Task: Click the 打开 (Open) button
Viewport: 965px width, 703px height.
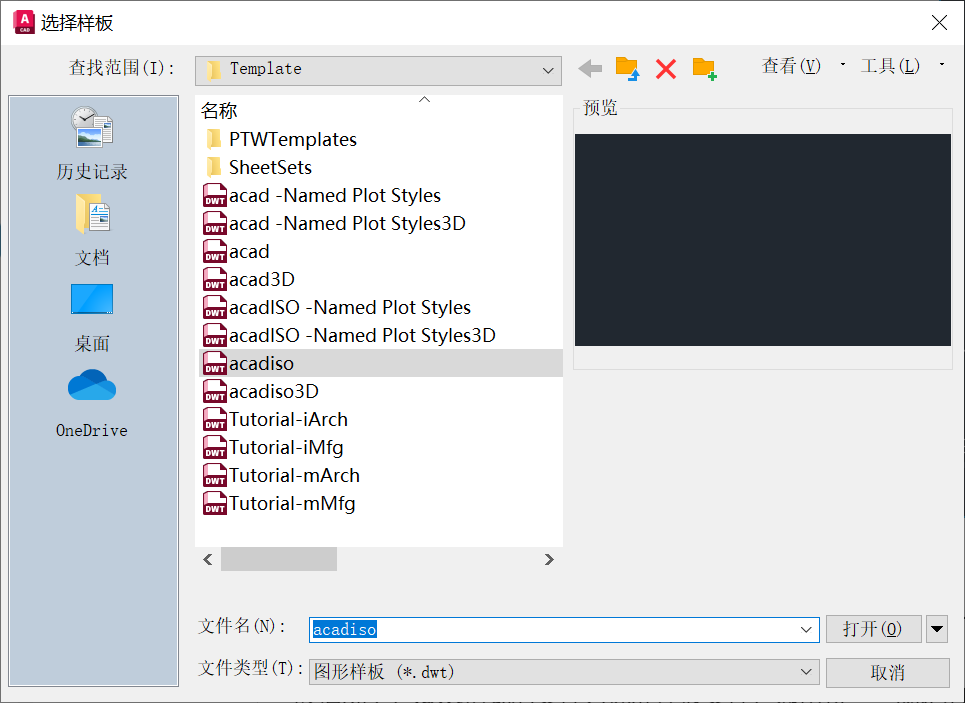Action: [x=872, y=629]
